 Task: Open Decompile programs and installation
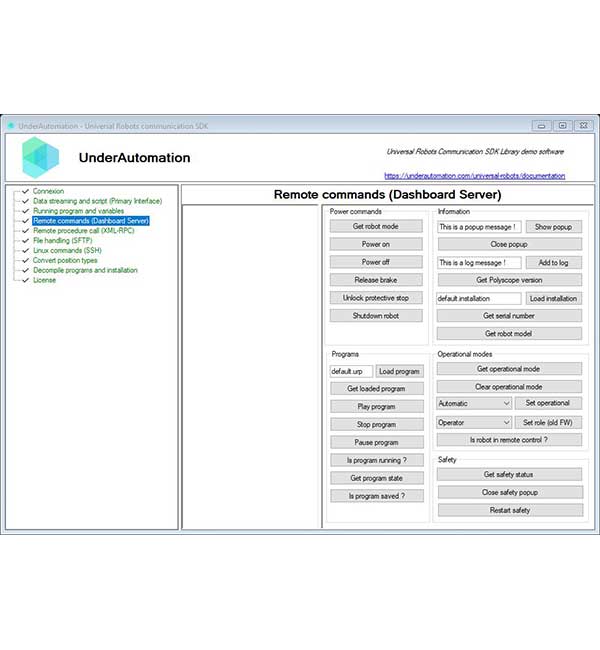[85, 270]
